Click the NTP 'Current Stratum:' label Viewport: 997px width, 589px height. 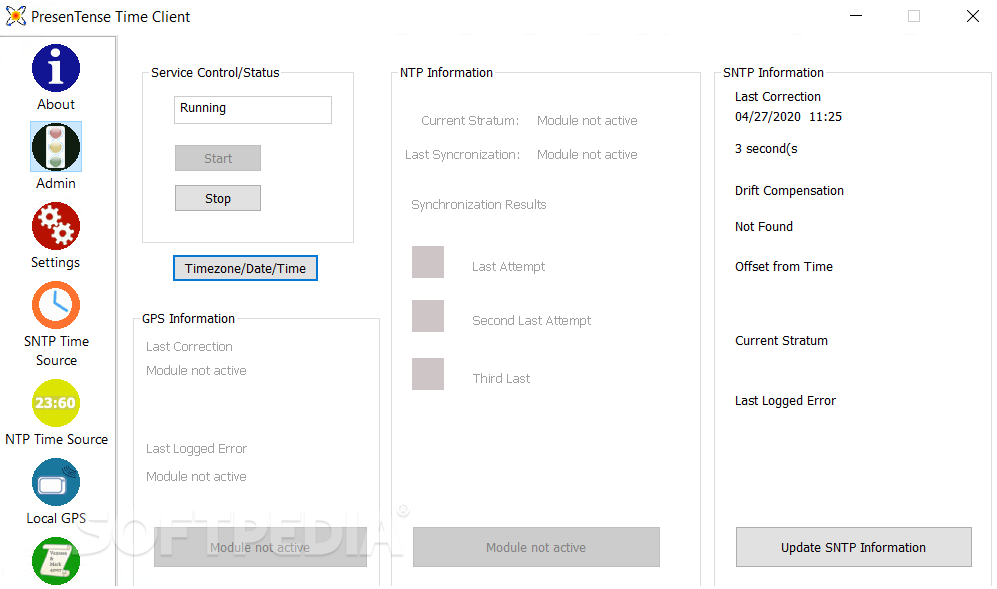tap(470, 120)
